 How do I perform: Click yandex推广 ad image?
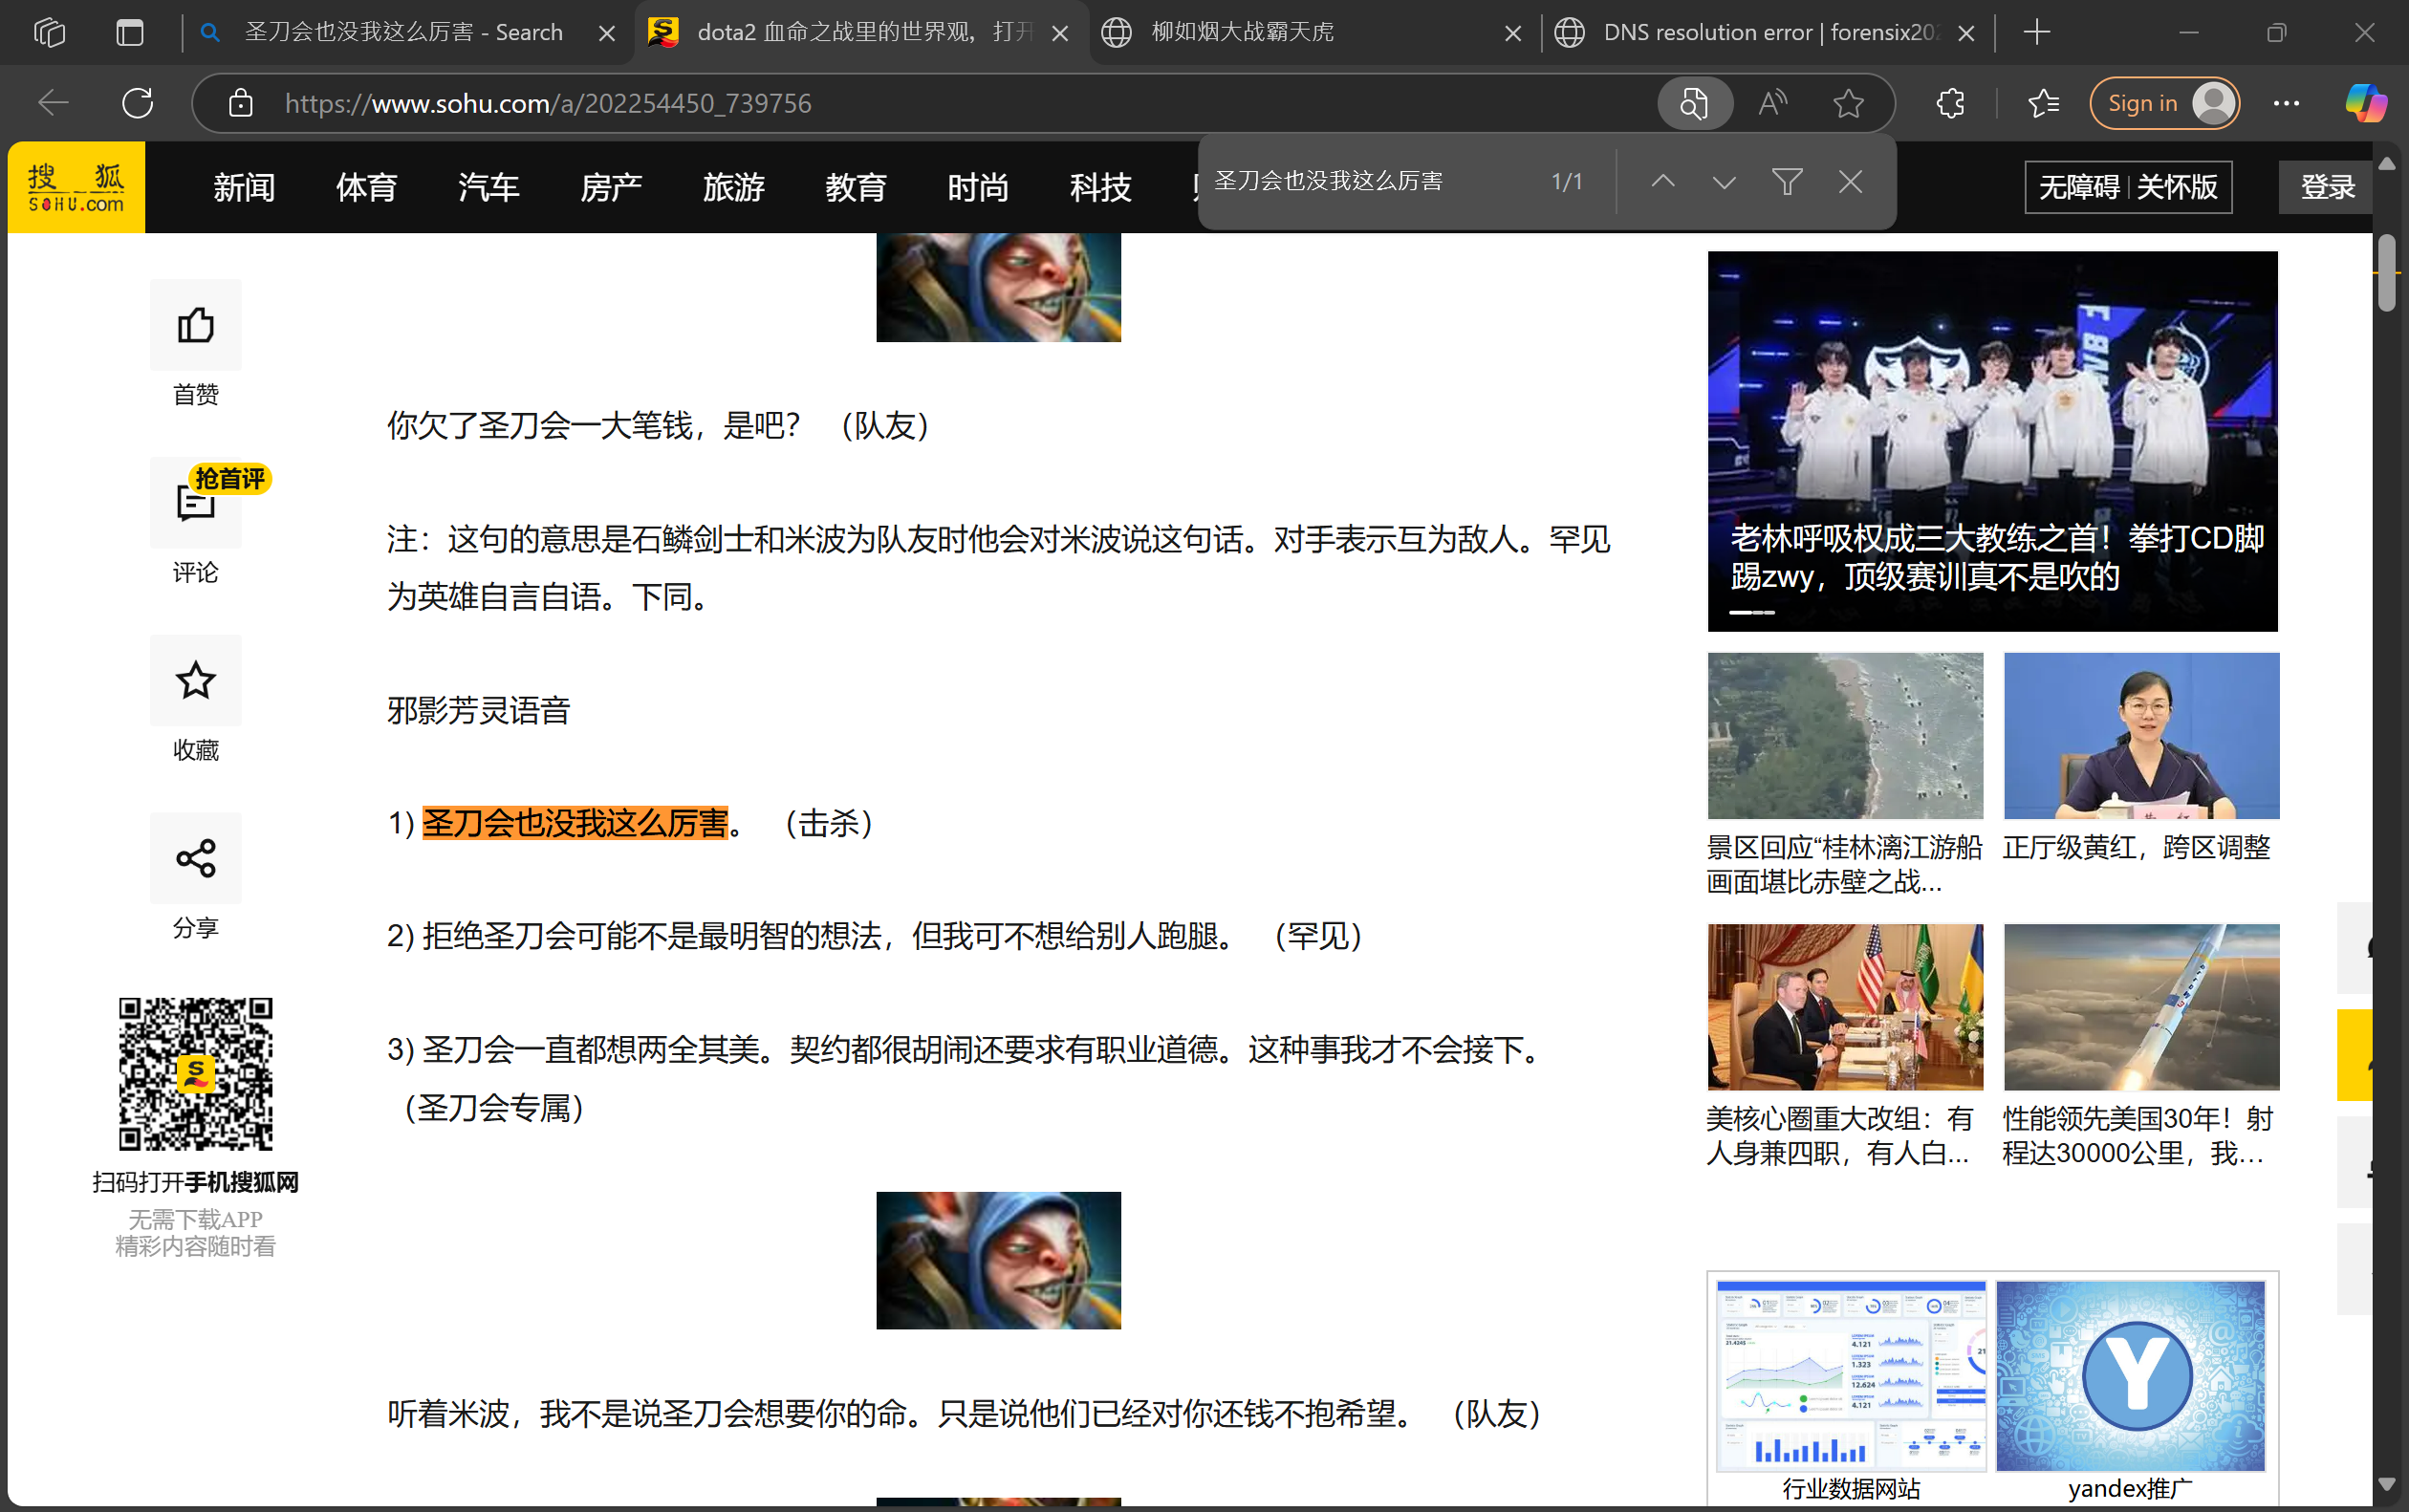[x=2130, y=1376]
